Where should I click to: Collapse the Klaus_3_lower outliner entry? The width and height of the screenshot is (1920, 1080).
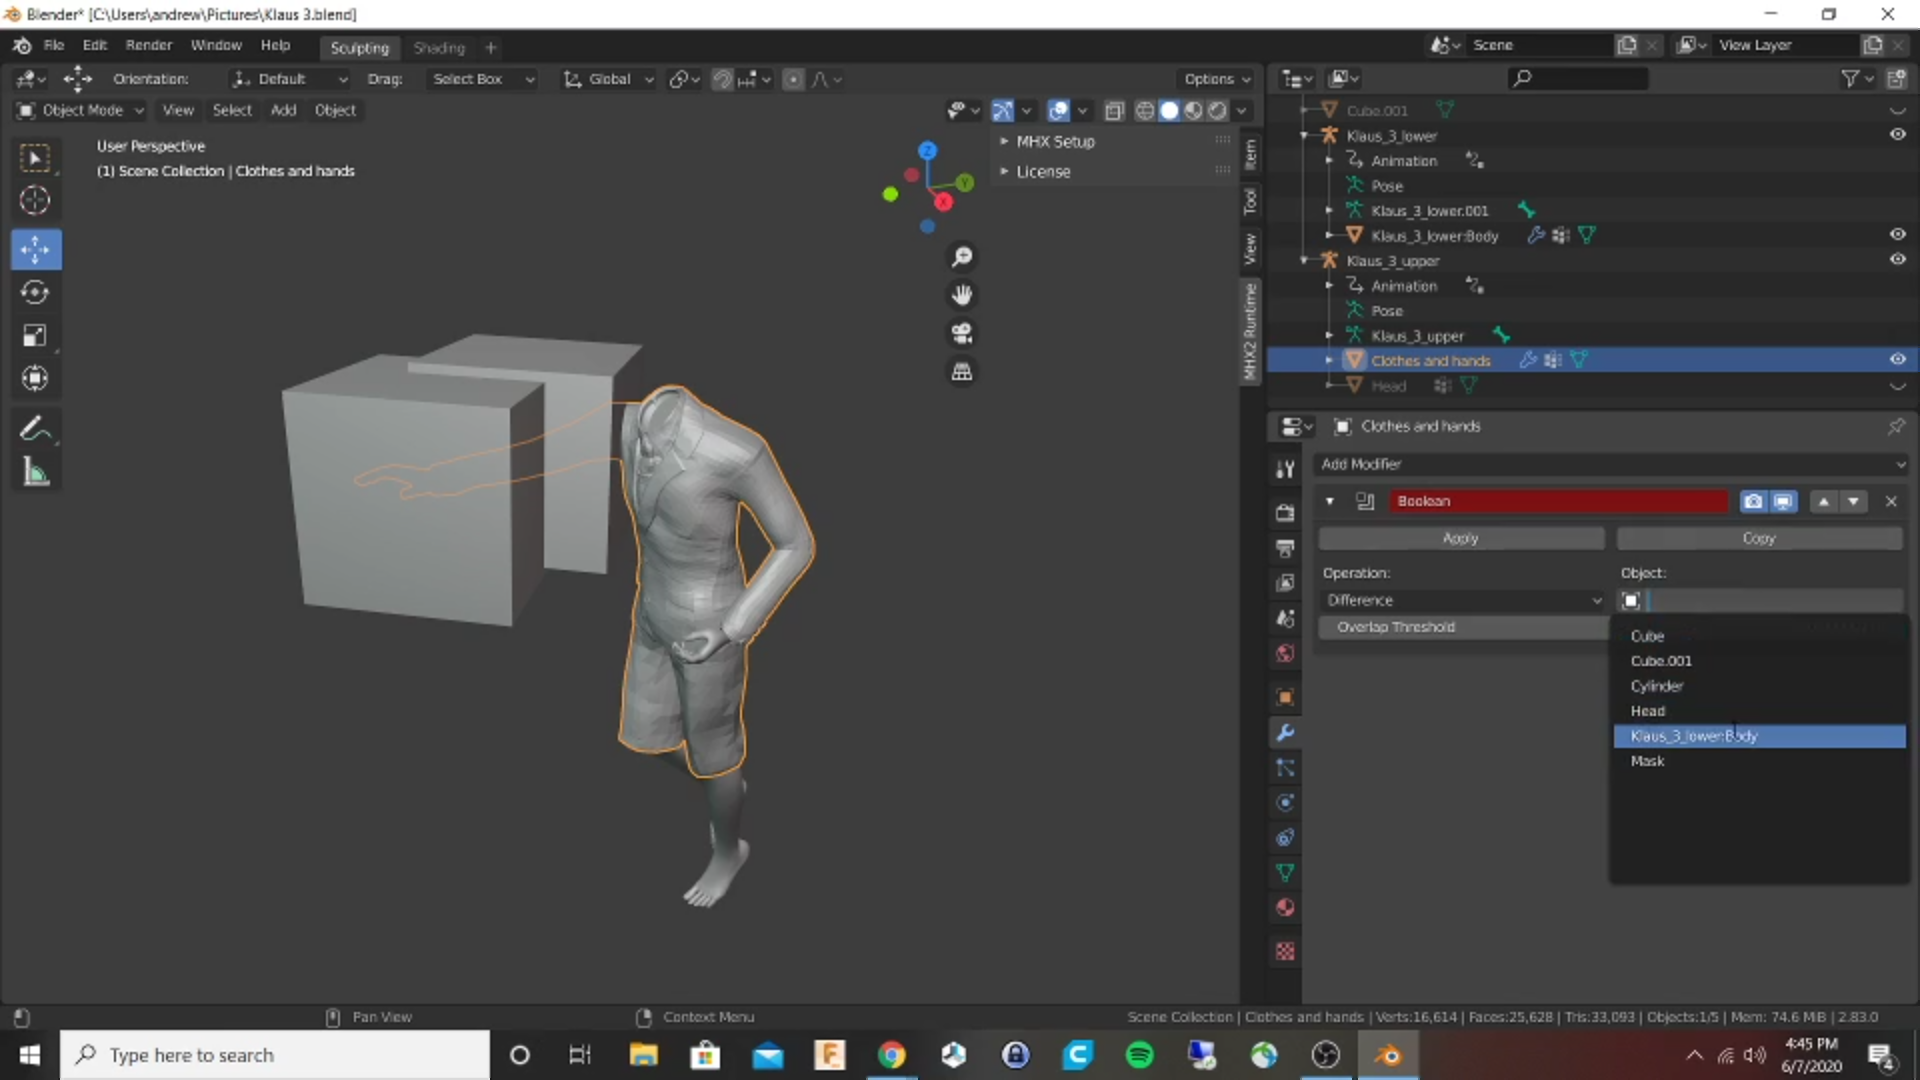coord(1304,135)
